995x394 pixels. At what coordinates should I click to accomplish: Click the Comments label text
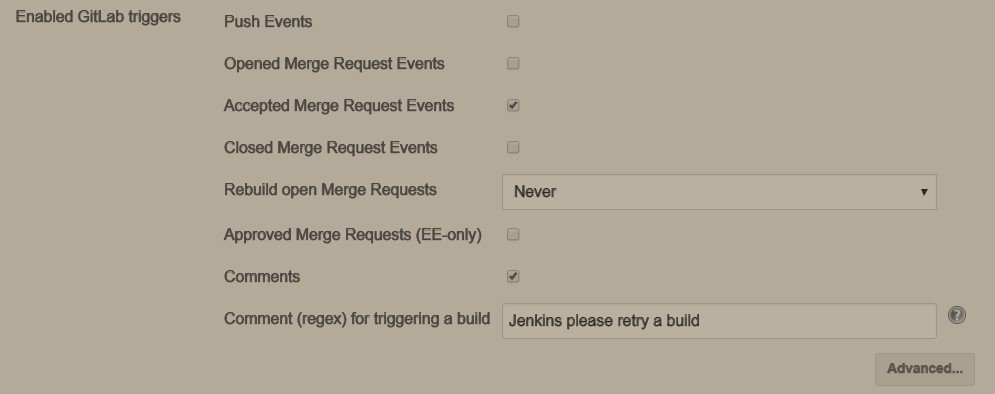(x=262, y=277)
